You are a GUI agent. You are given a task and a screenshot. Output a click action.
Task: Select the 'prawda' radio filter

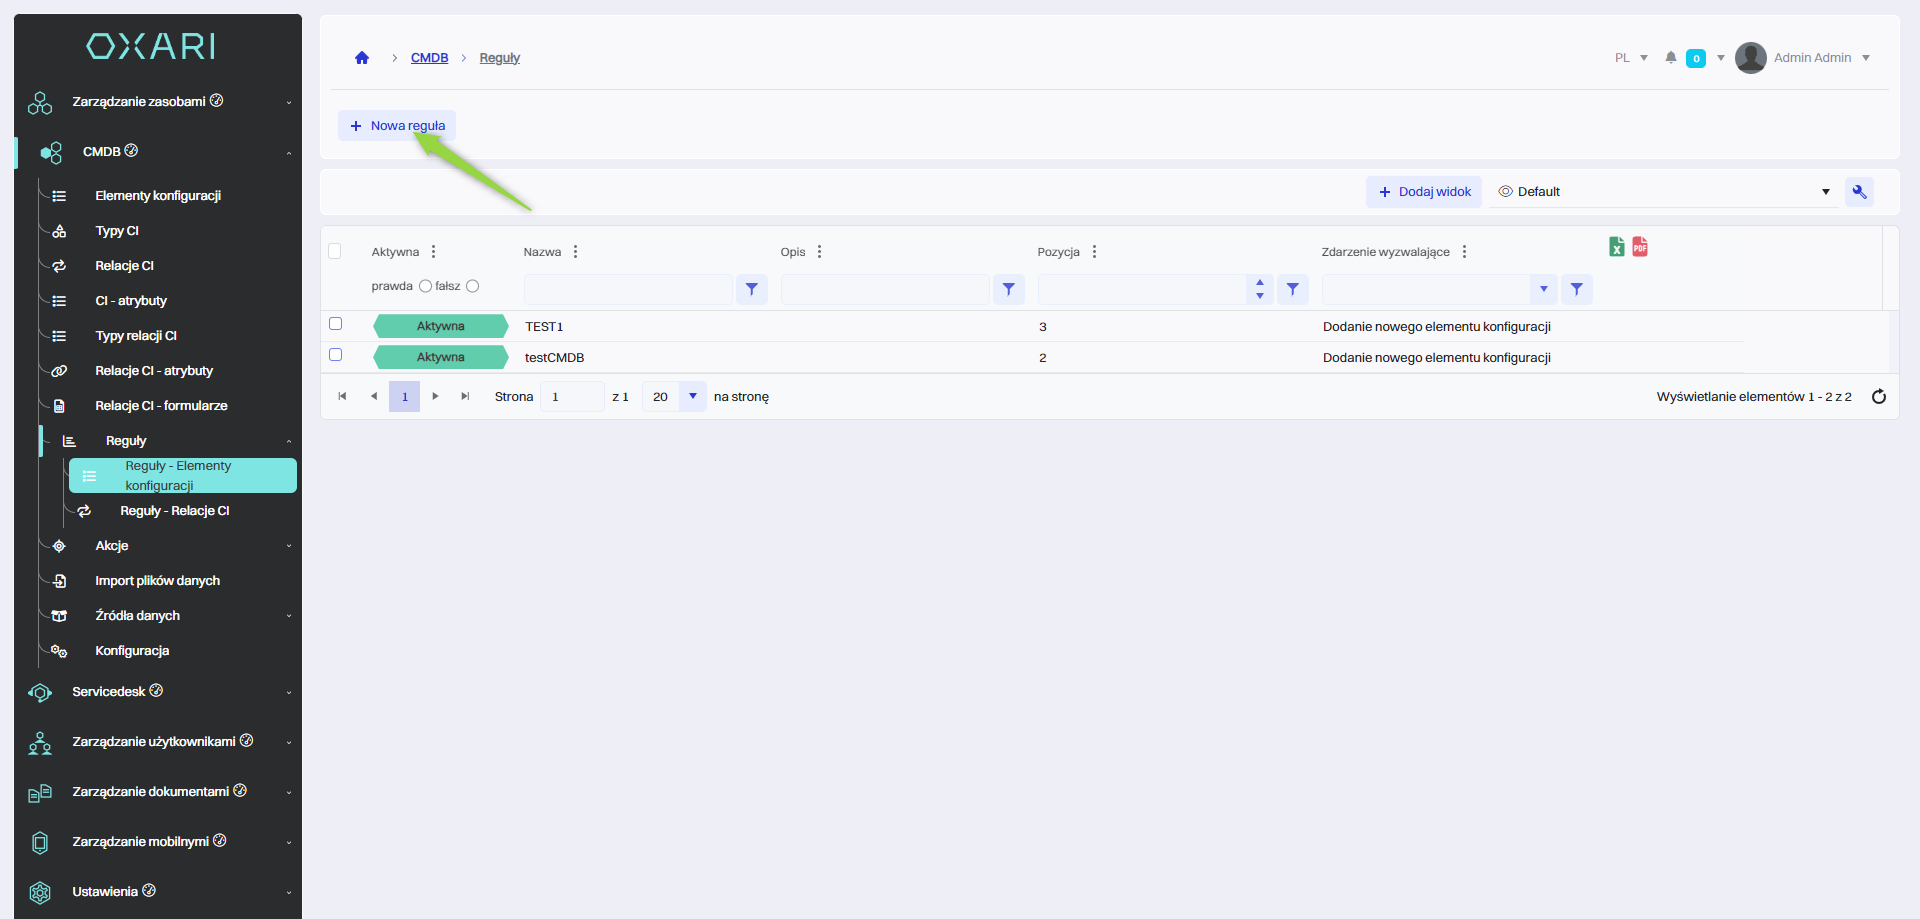(x=425, y=286)
